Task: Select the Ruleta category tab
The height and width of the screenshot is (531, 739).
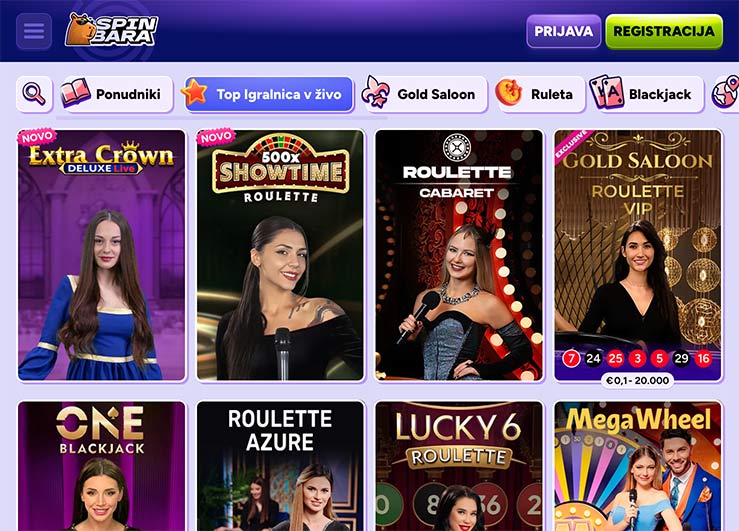Action: pyautogui.click(x=540, y=94)
